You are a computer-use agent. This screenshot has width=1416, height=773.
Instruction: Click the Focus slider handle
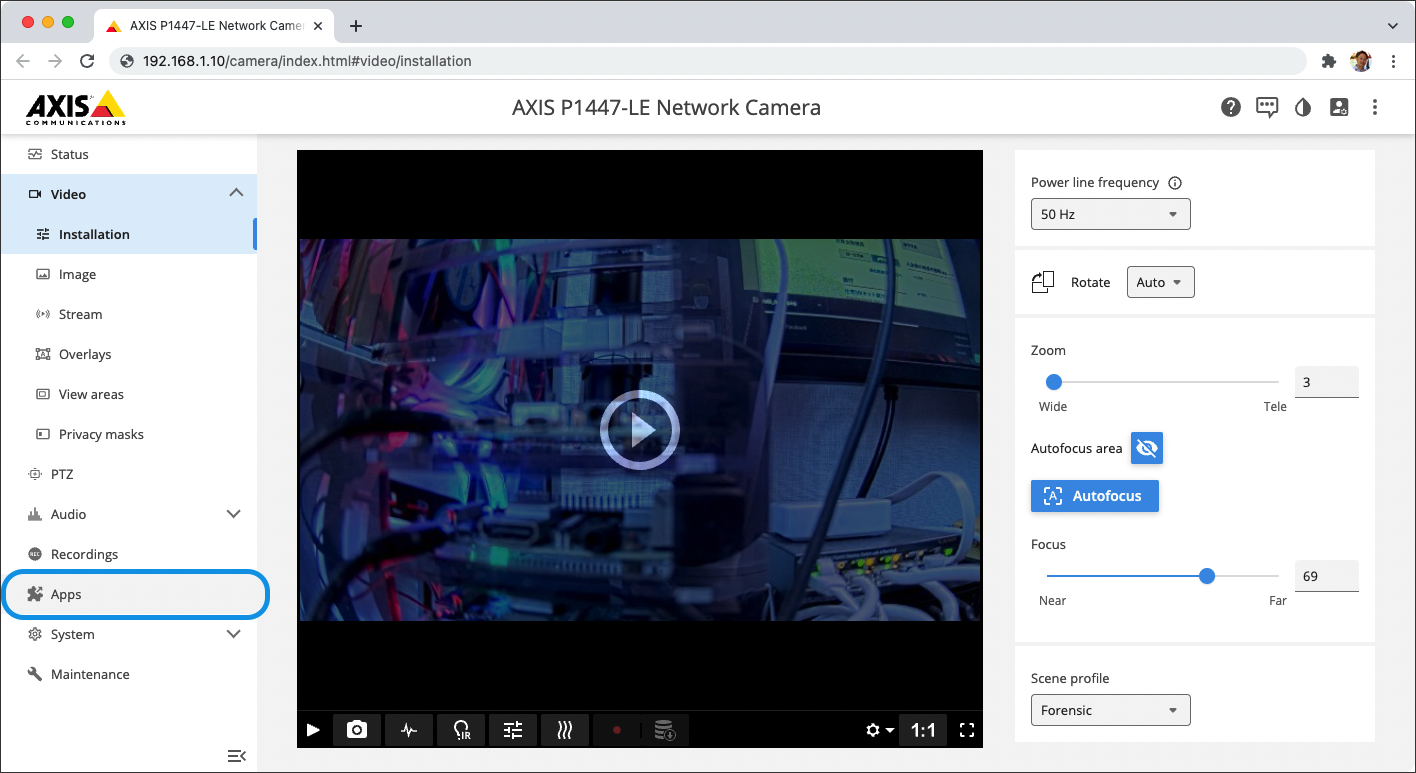tap(1207, 576)
